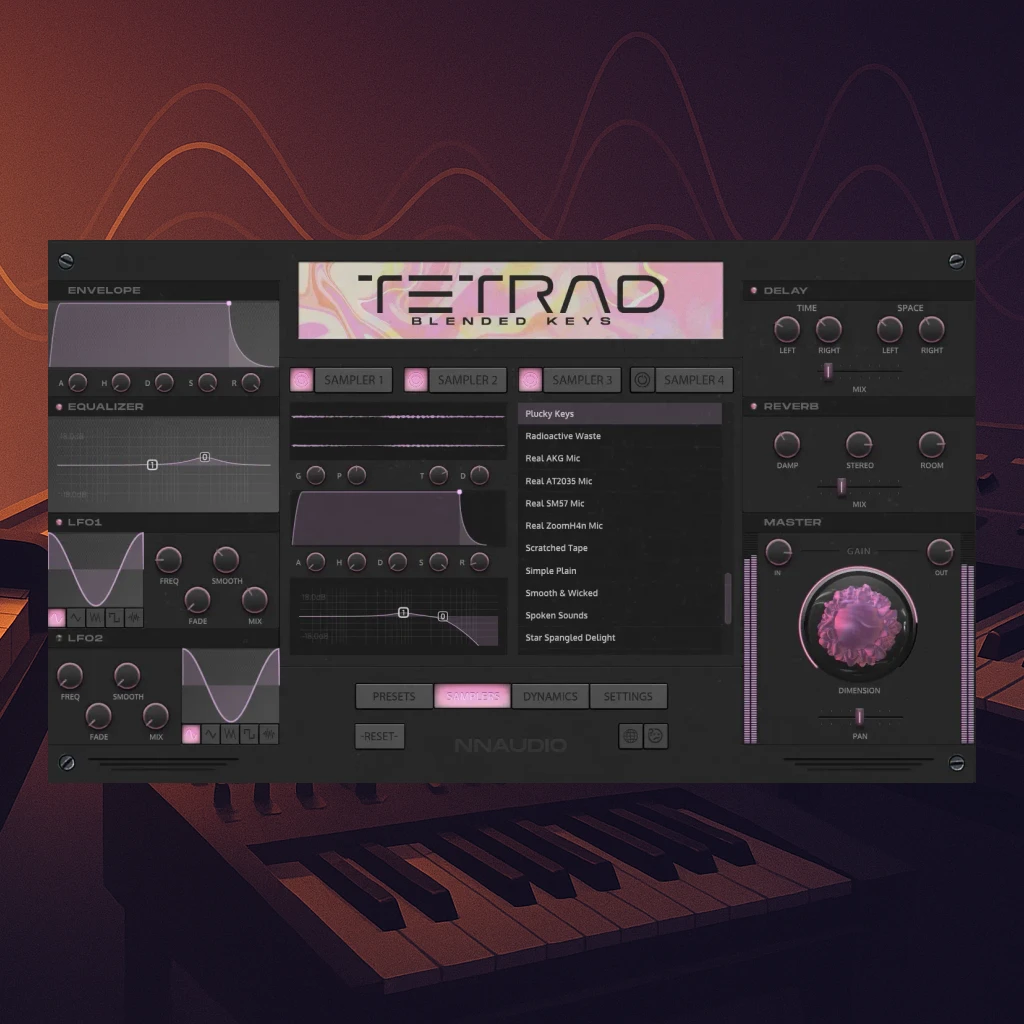Click sampler G knob
This screenshot has width=1024, height=1024.
[x=315, y=475]
